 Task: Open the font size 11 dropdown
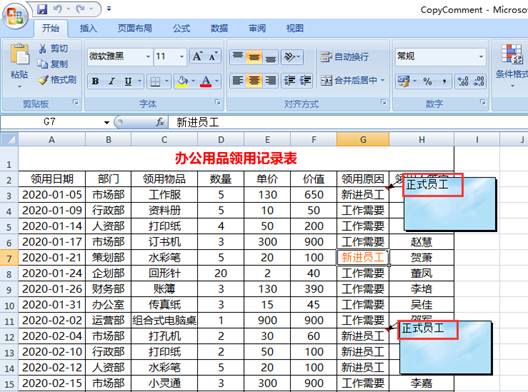[x=182, y=56]
